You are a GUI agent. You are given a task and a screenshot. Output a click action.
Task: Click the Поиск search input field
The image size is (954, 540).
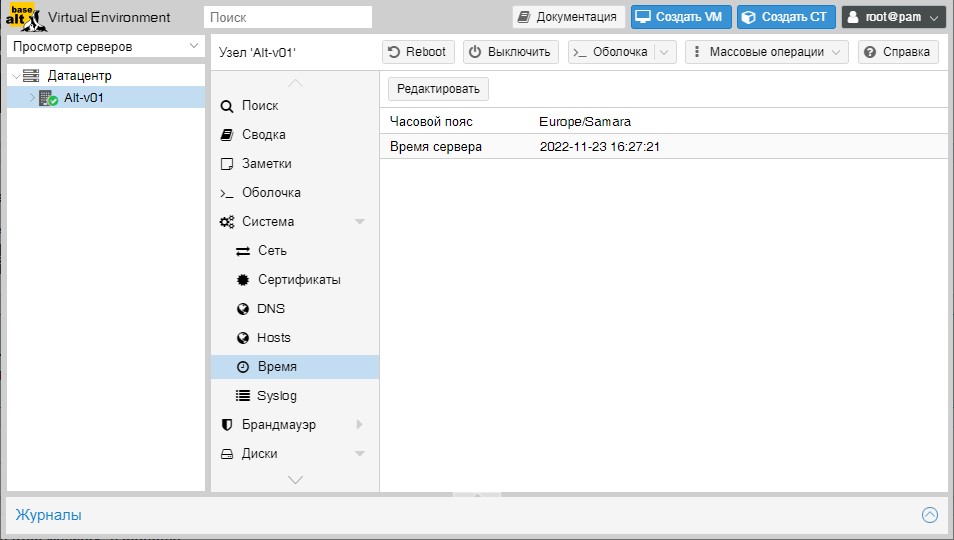coord(288,17)
